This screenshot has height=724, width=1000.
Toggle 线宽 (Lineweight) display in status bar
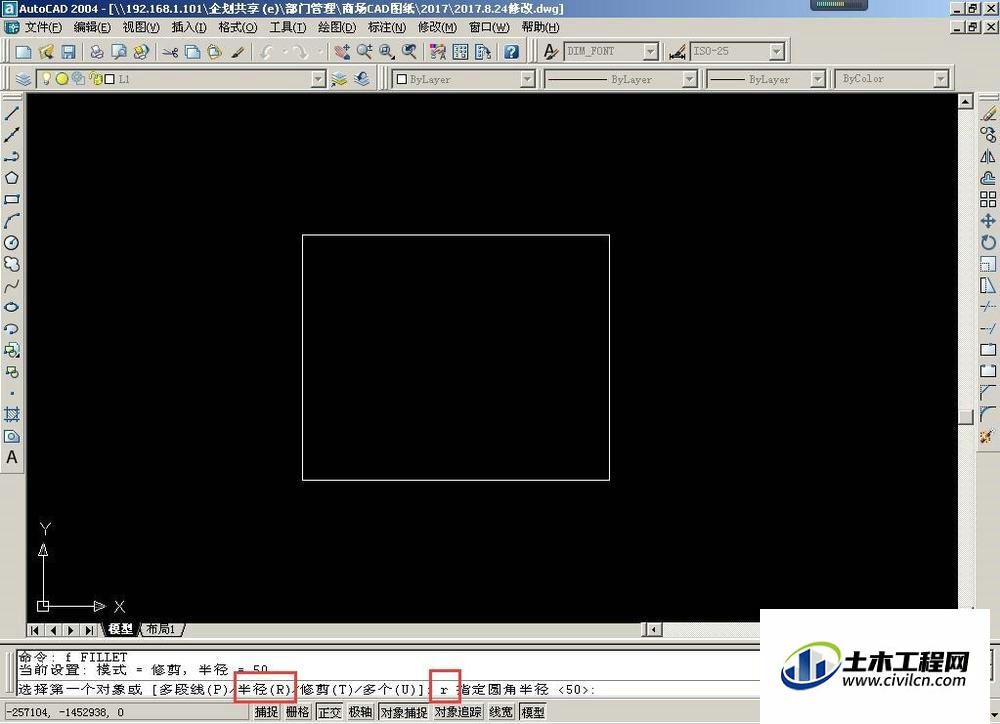pyautogui.click(x=501, y=712)
